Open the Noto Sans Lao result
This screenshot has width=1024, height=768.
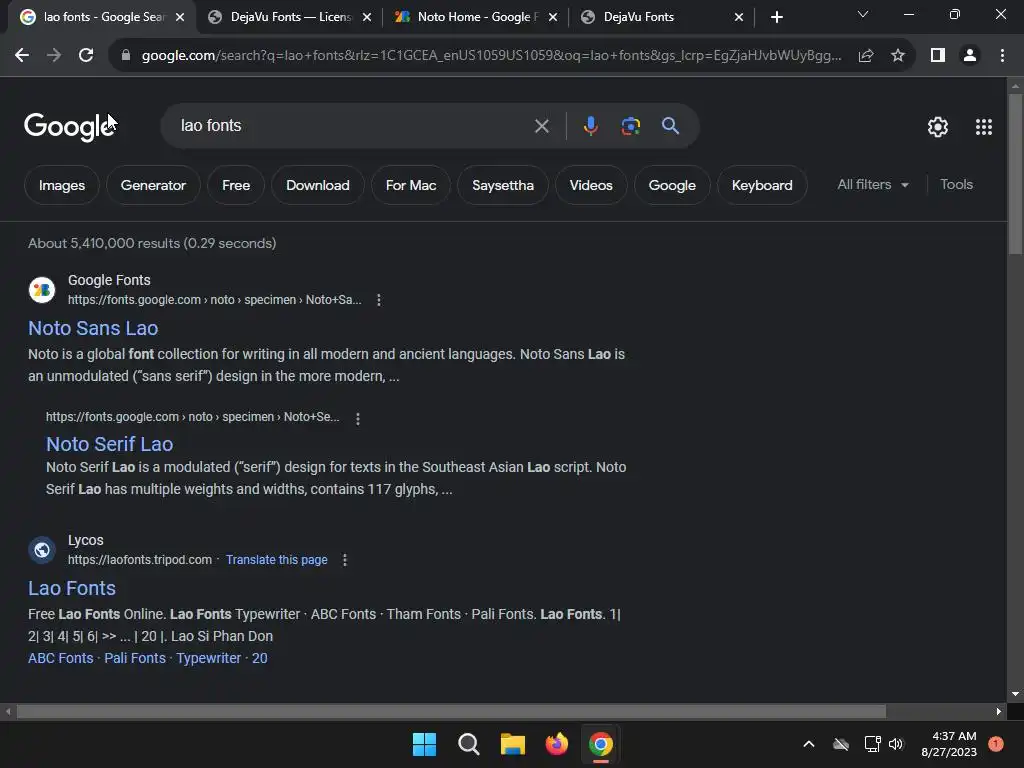click(x=93, y=328)
